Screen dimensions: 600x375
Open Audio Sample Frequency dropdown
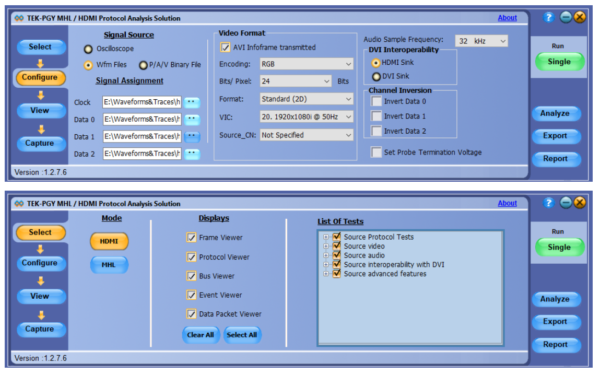pyautogui.click(x=481, y=41)
